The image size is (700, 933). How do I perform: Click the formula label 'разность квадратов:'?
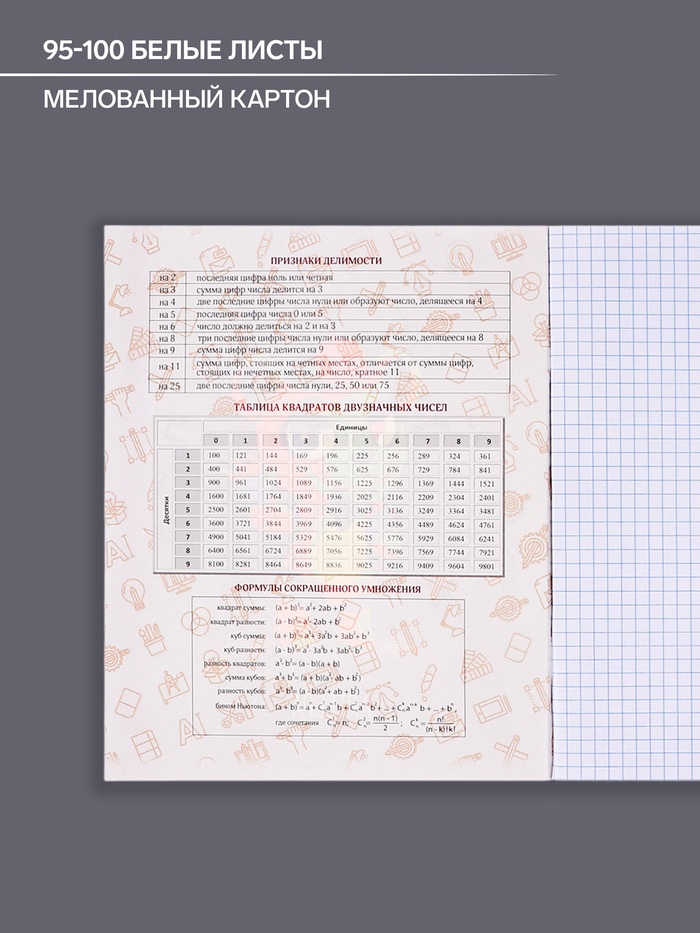coord(236,663)
